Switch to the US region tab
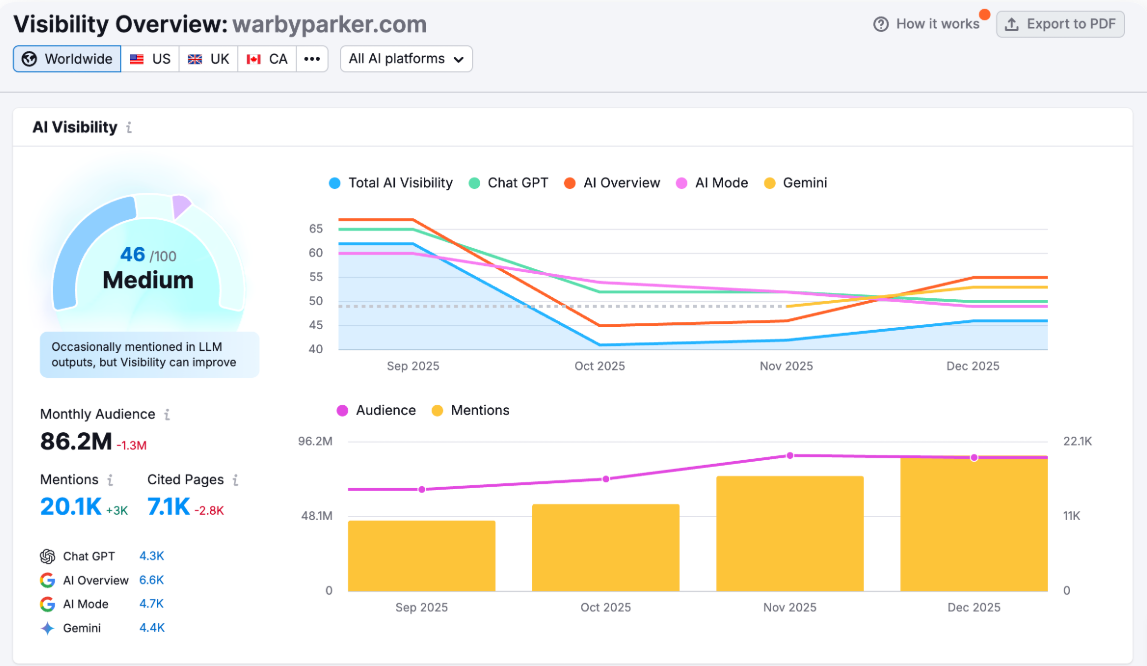Screen dimensions: 1147x666 pyautogui.click(x=150, y=58)
